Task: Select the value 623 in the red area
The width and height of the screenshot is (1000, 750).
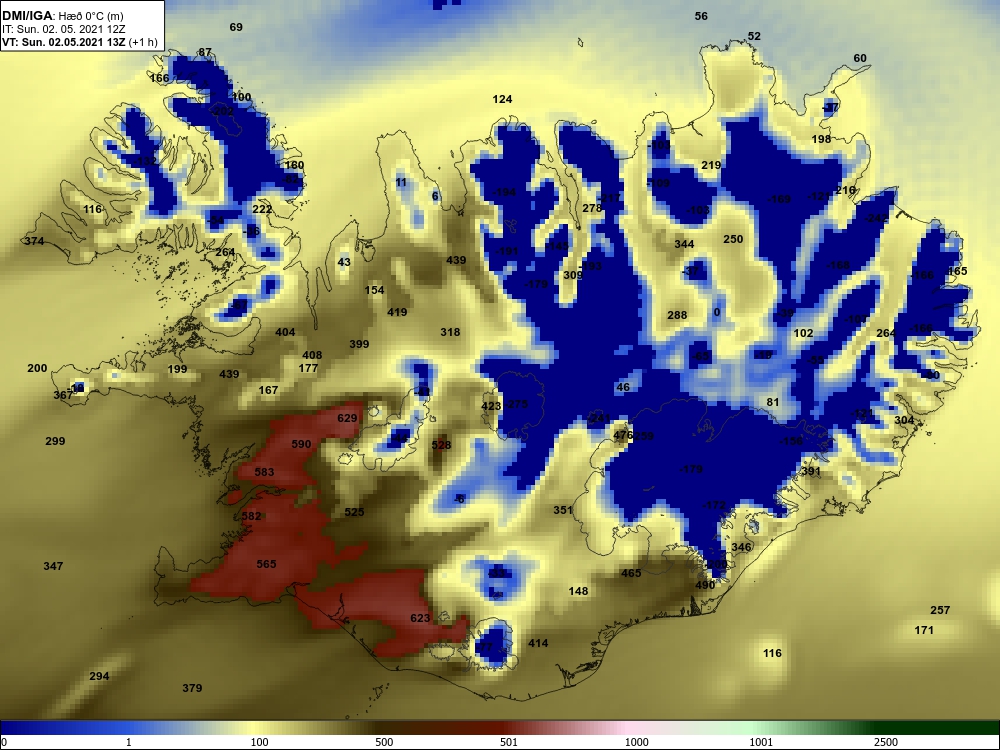Action: coord(420,617)
